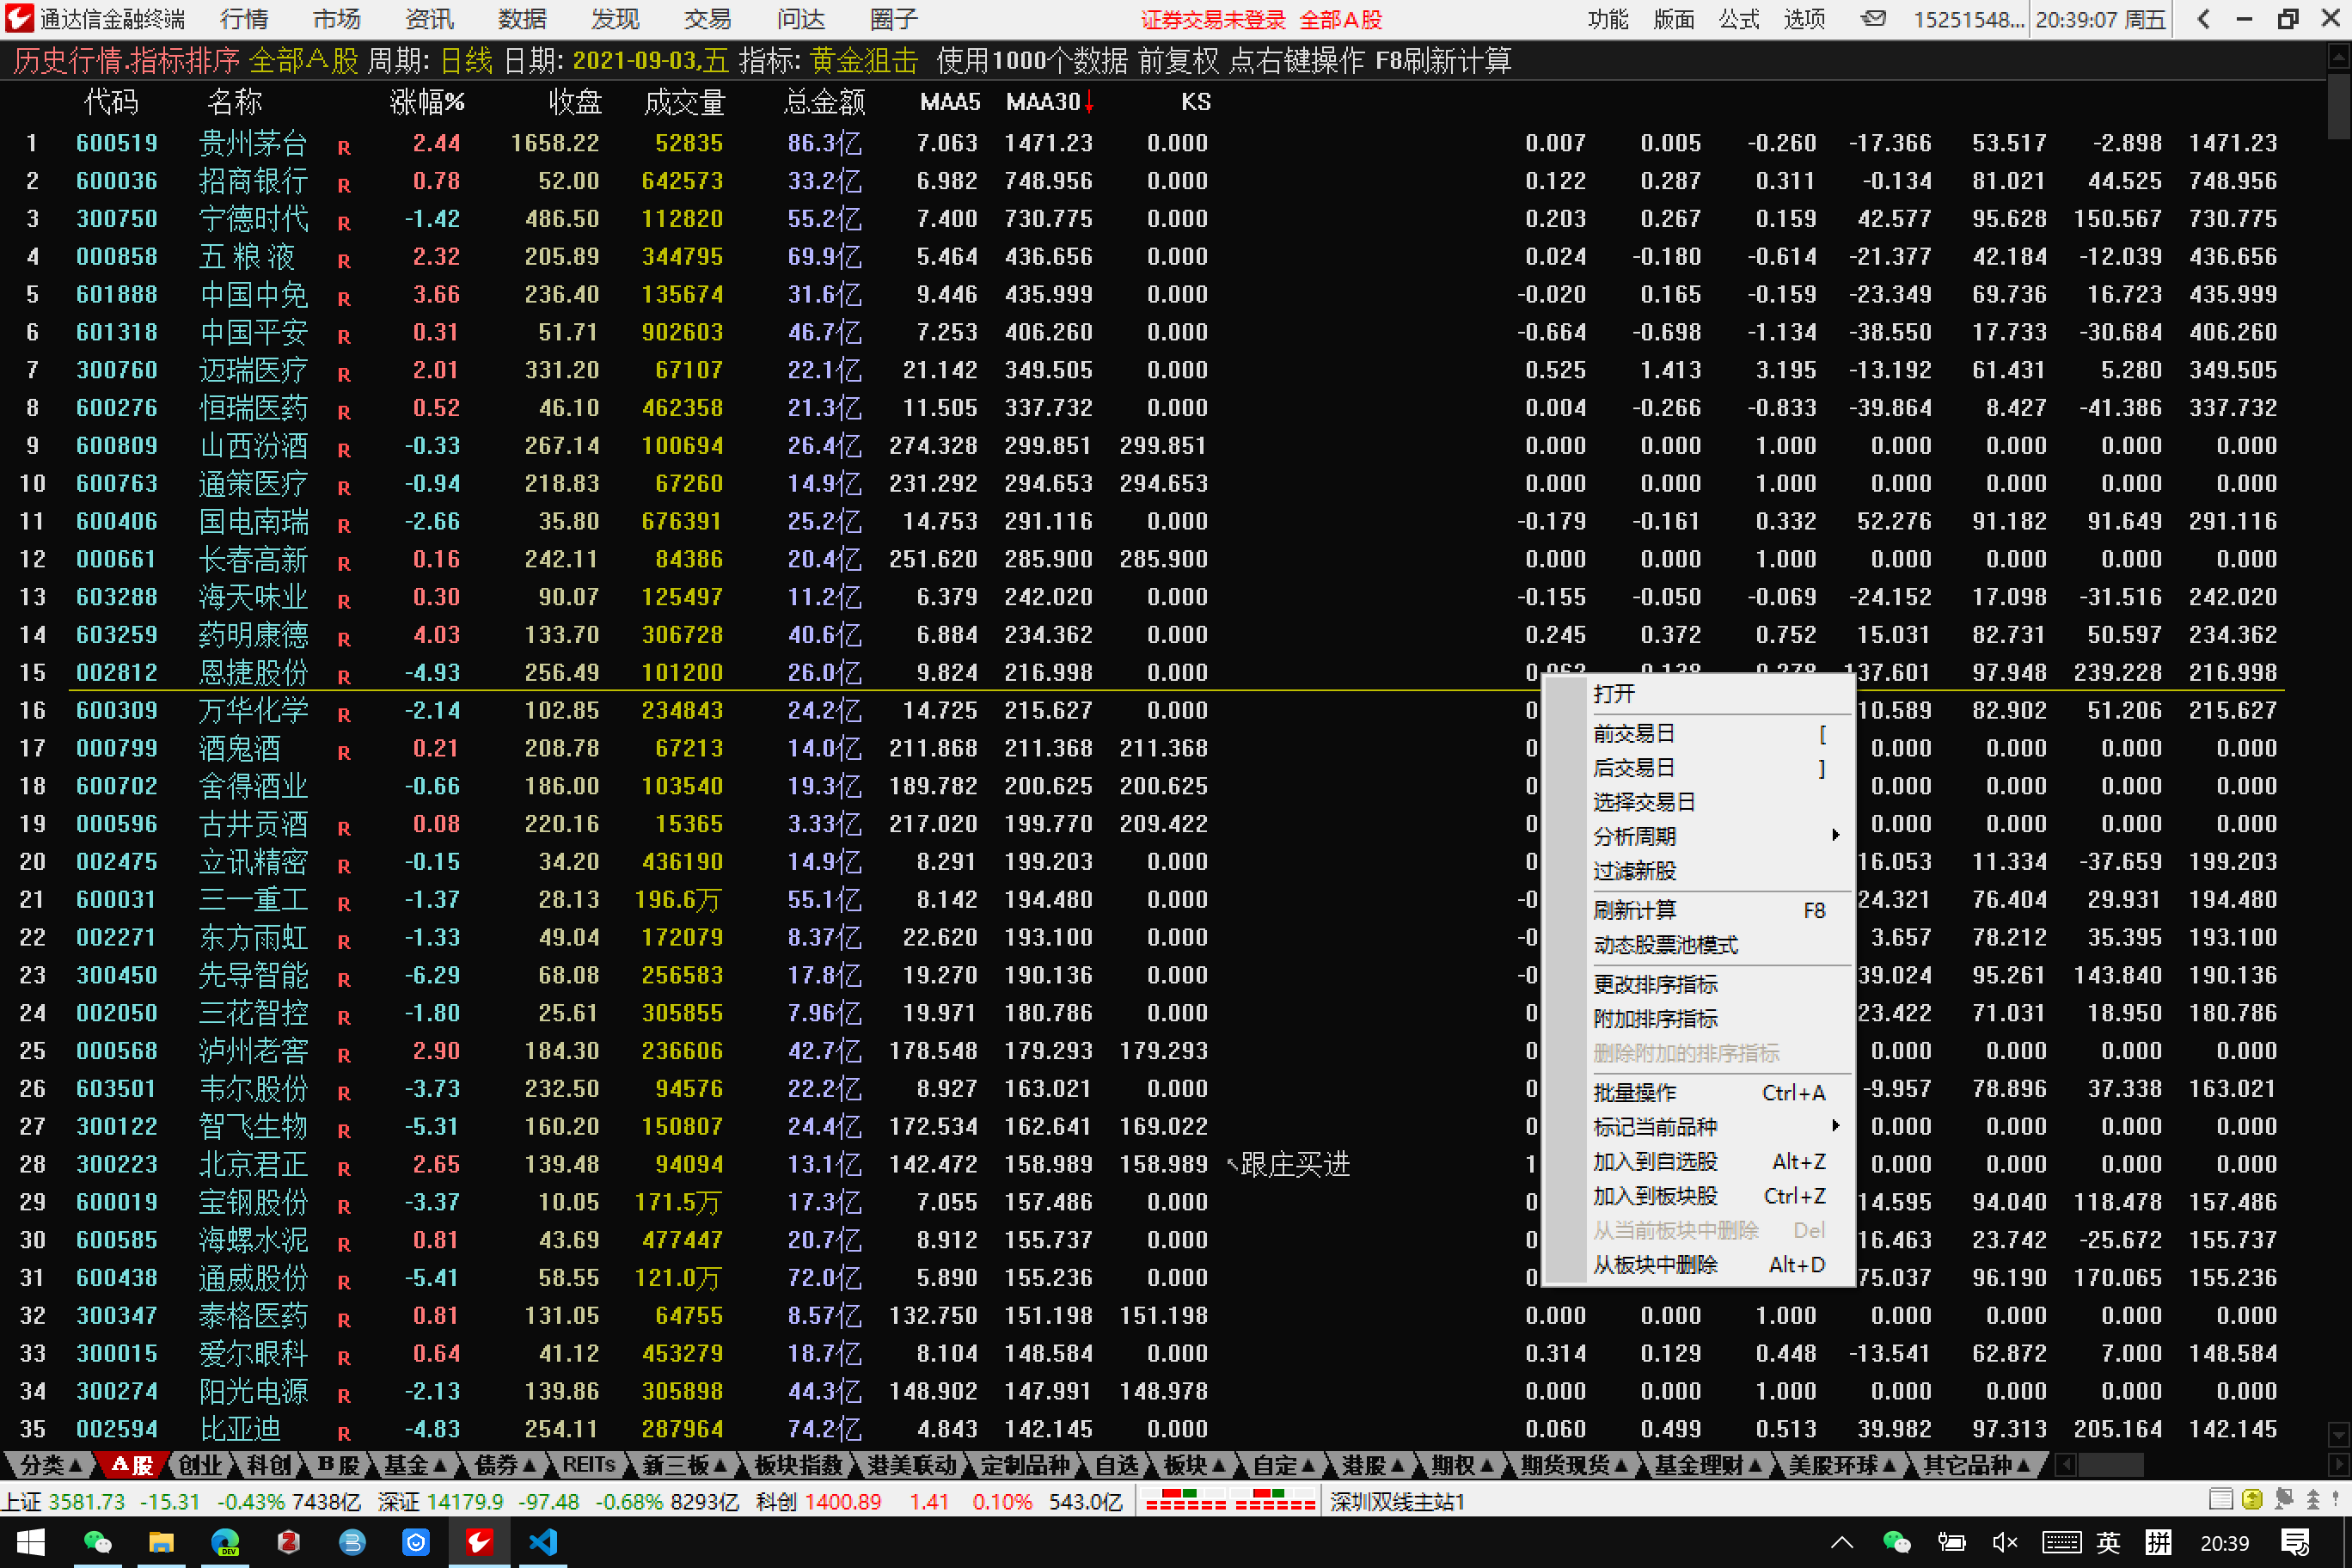The width and height of the screenshot is (2352, 1568).
Task: Click the yellow coin icon in status bar
Action: 2252,1499
